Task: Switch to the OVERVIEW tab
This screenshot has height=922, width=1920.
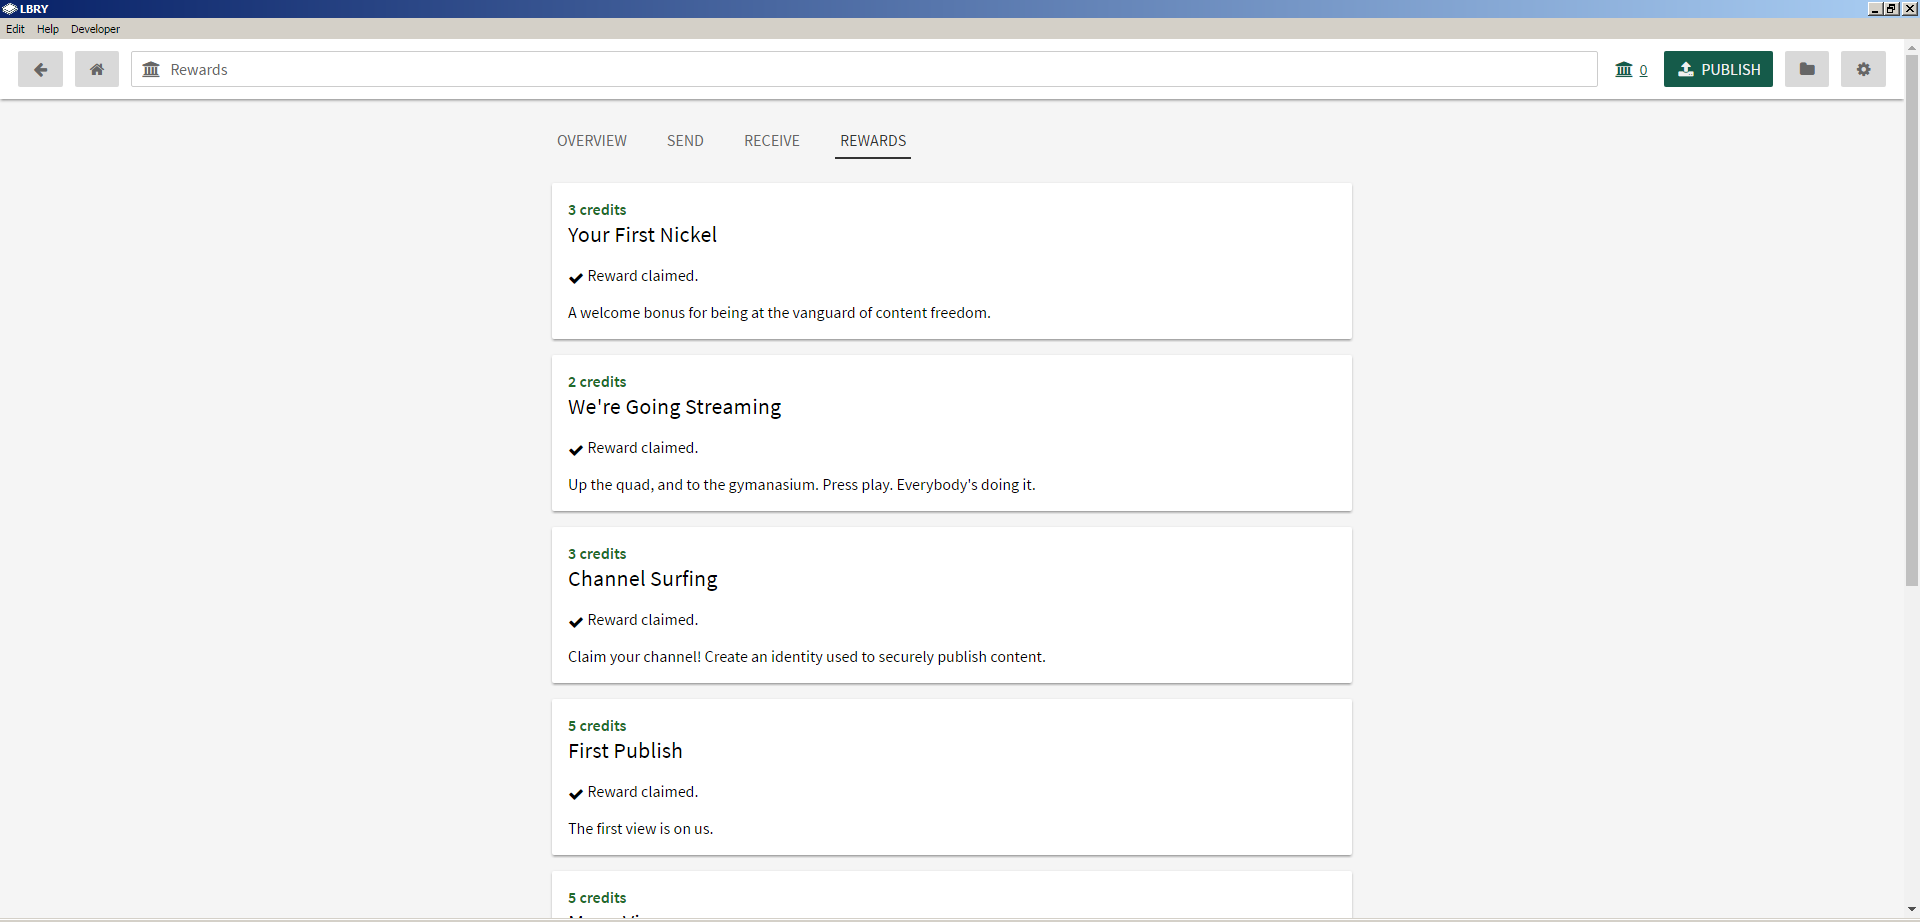Action: pos(592,141)
